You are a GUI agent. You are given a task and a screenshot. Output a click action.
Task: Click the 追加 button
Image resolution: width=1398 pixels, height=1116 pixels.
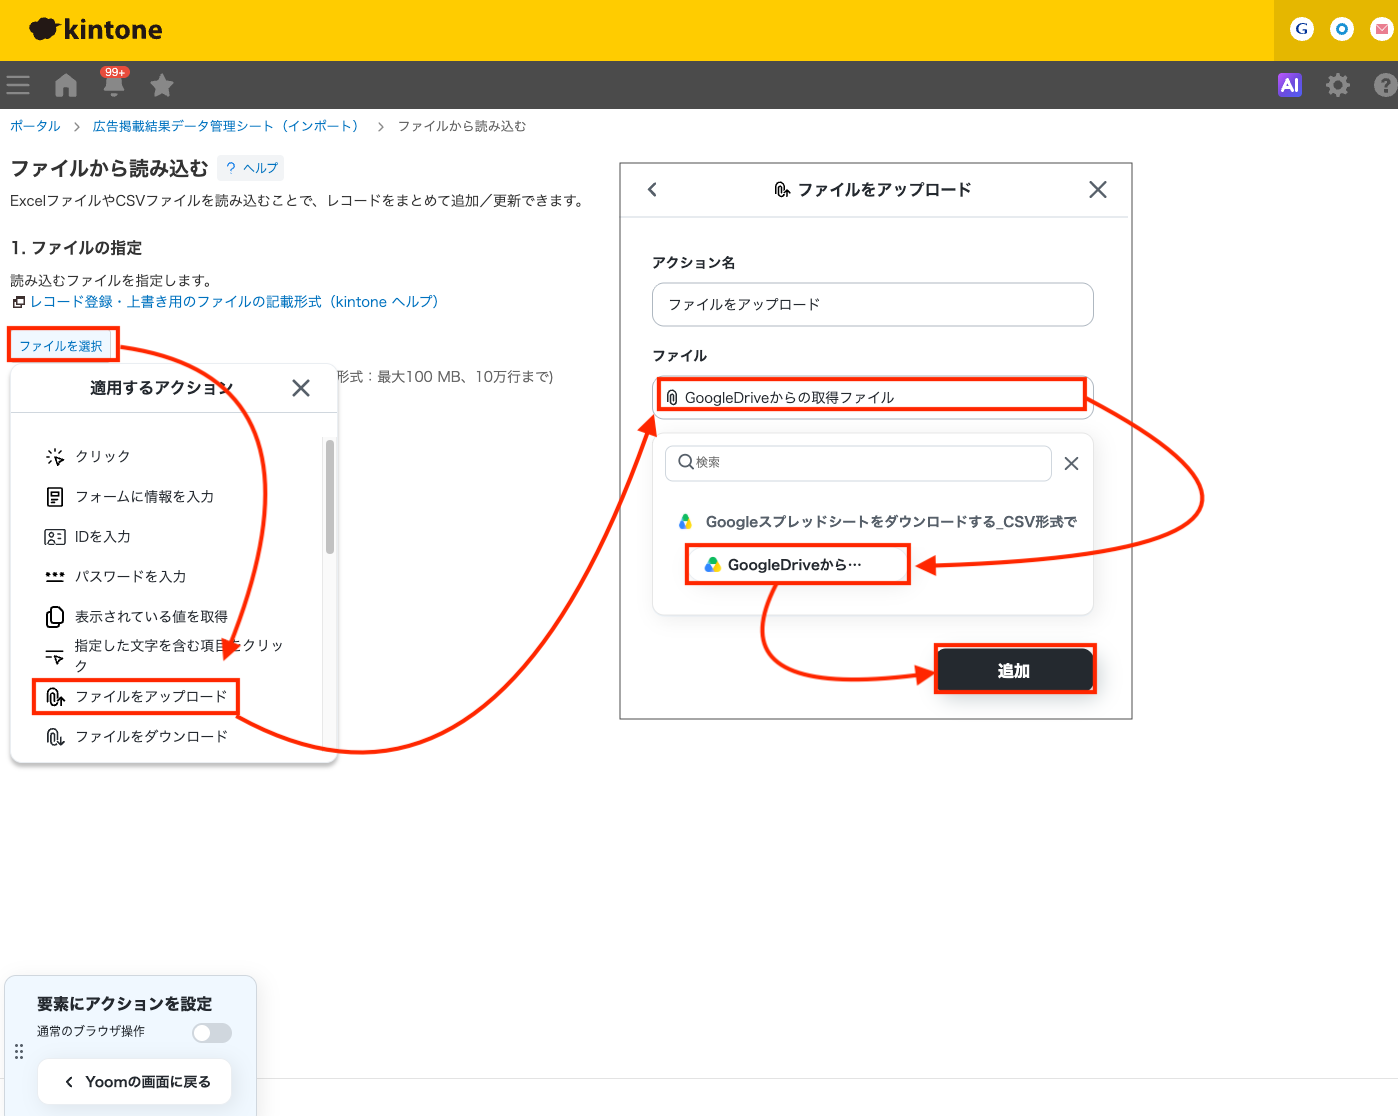pyautogui.click(x=1014, y=670)
